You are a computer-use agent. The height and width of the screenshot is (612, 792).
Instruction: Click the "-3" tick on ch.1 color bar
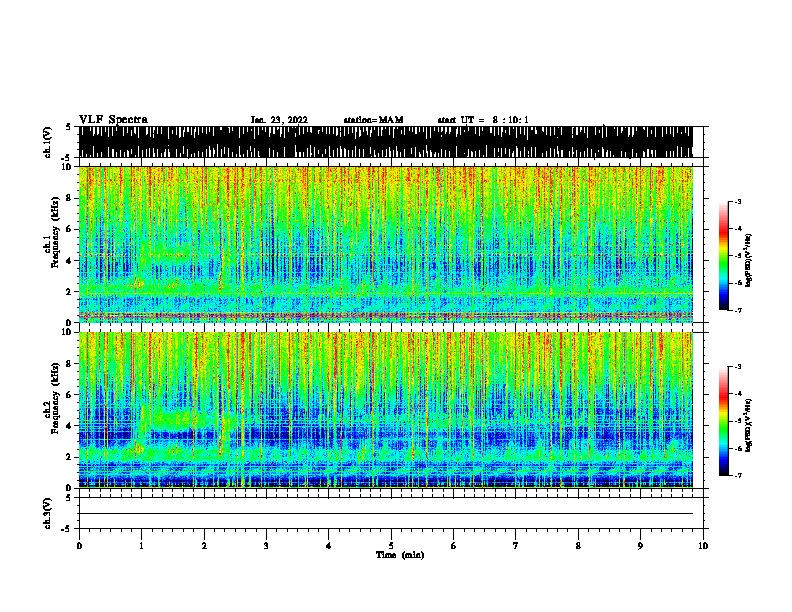pos(738,201)
